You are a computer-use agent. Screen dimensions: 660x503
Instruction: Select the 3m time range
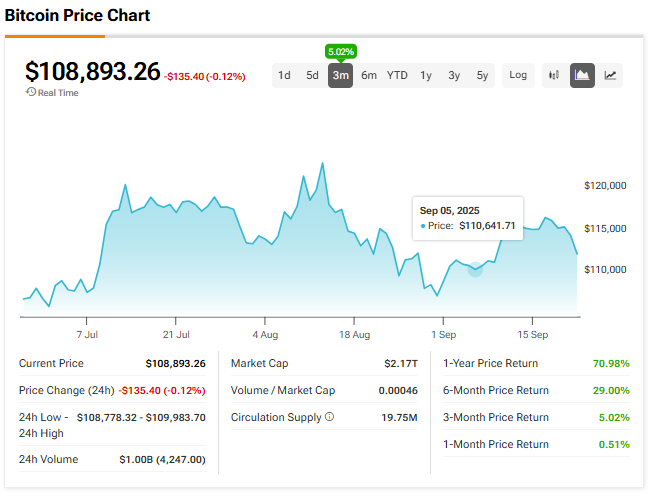coord(340,75)
